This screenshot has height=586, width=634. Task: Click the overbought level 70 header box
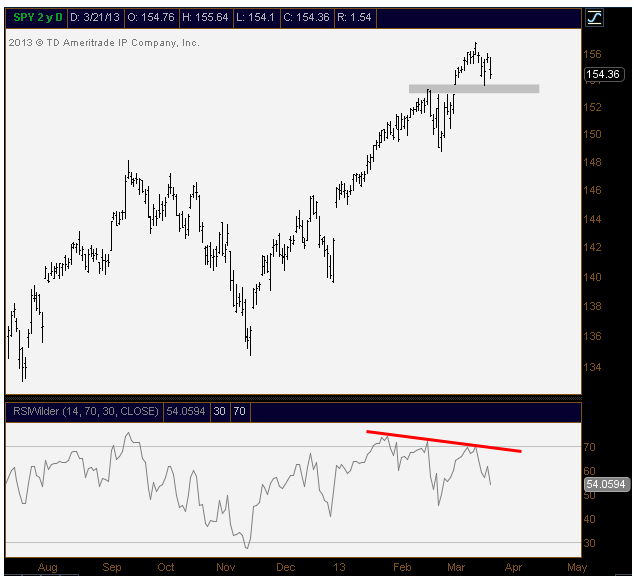tap(239, 411)
